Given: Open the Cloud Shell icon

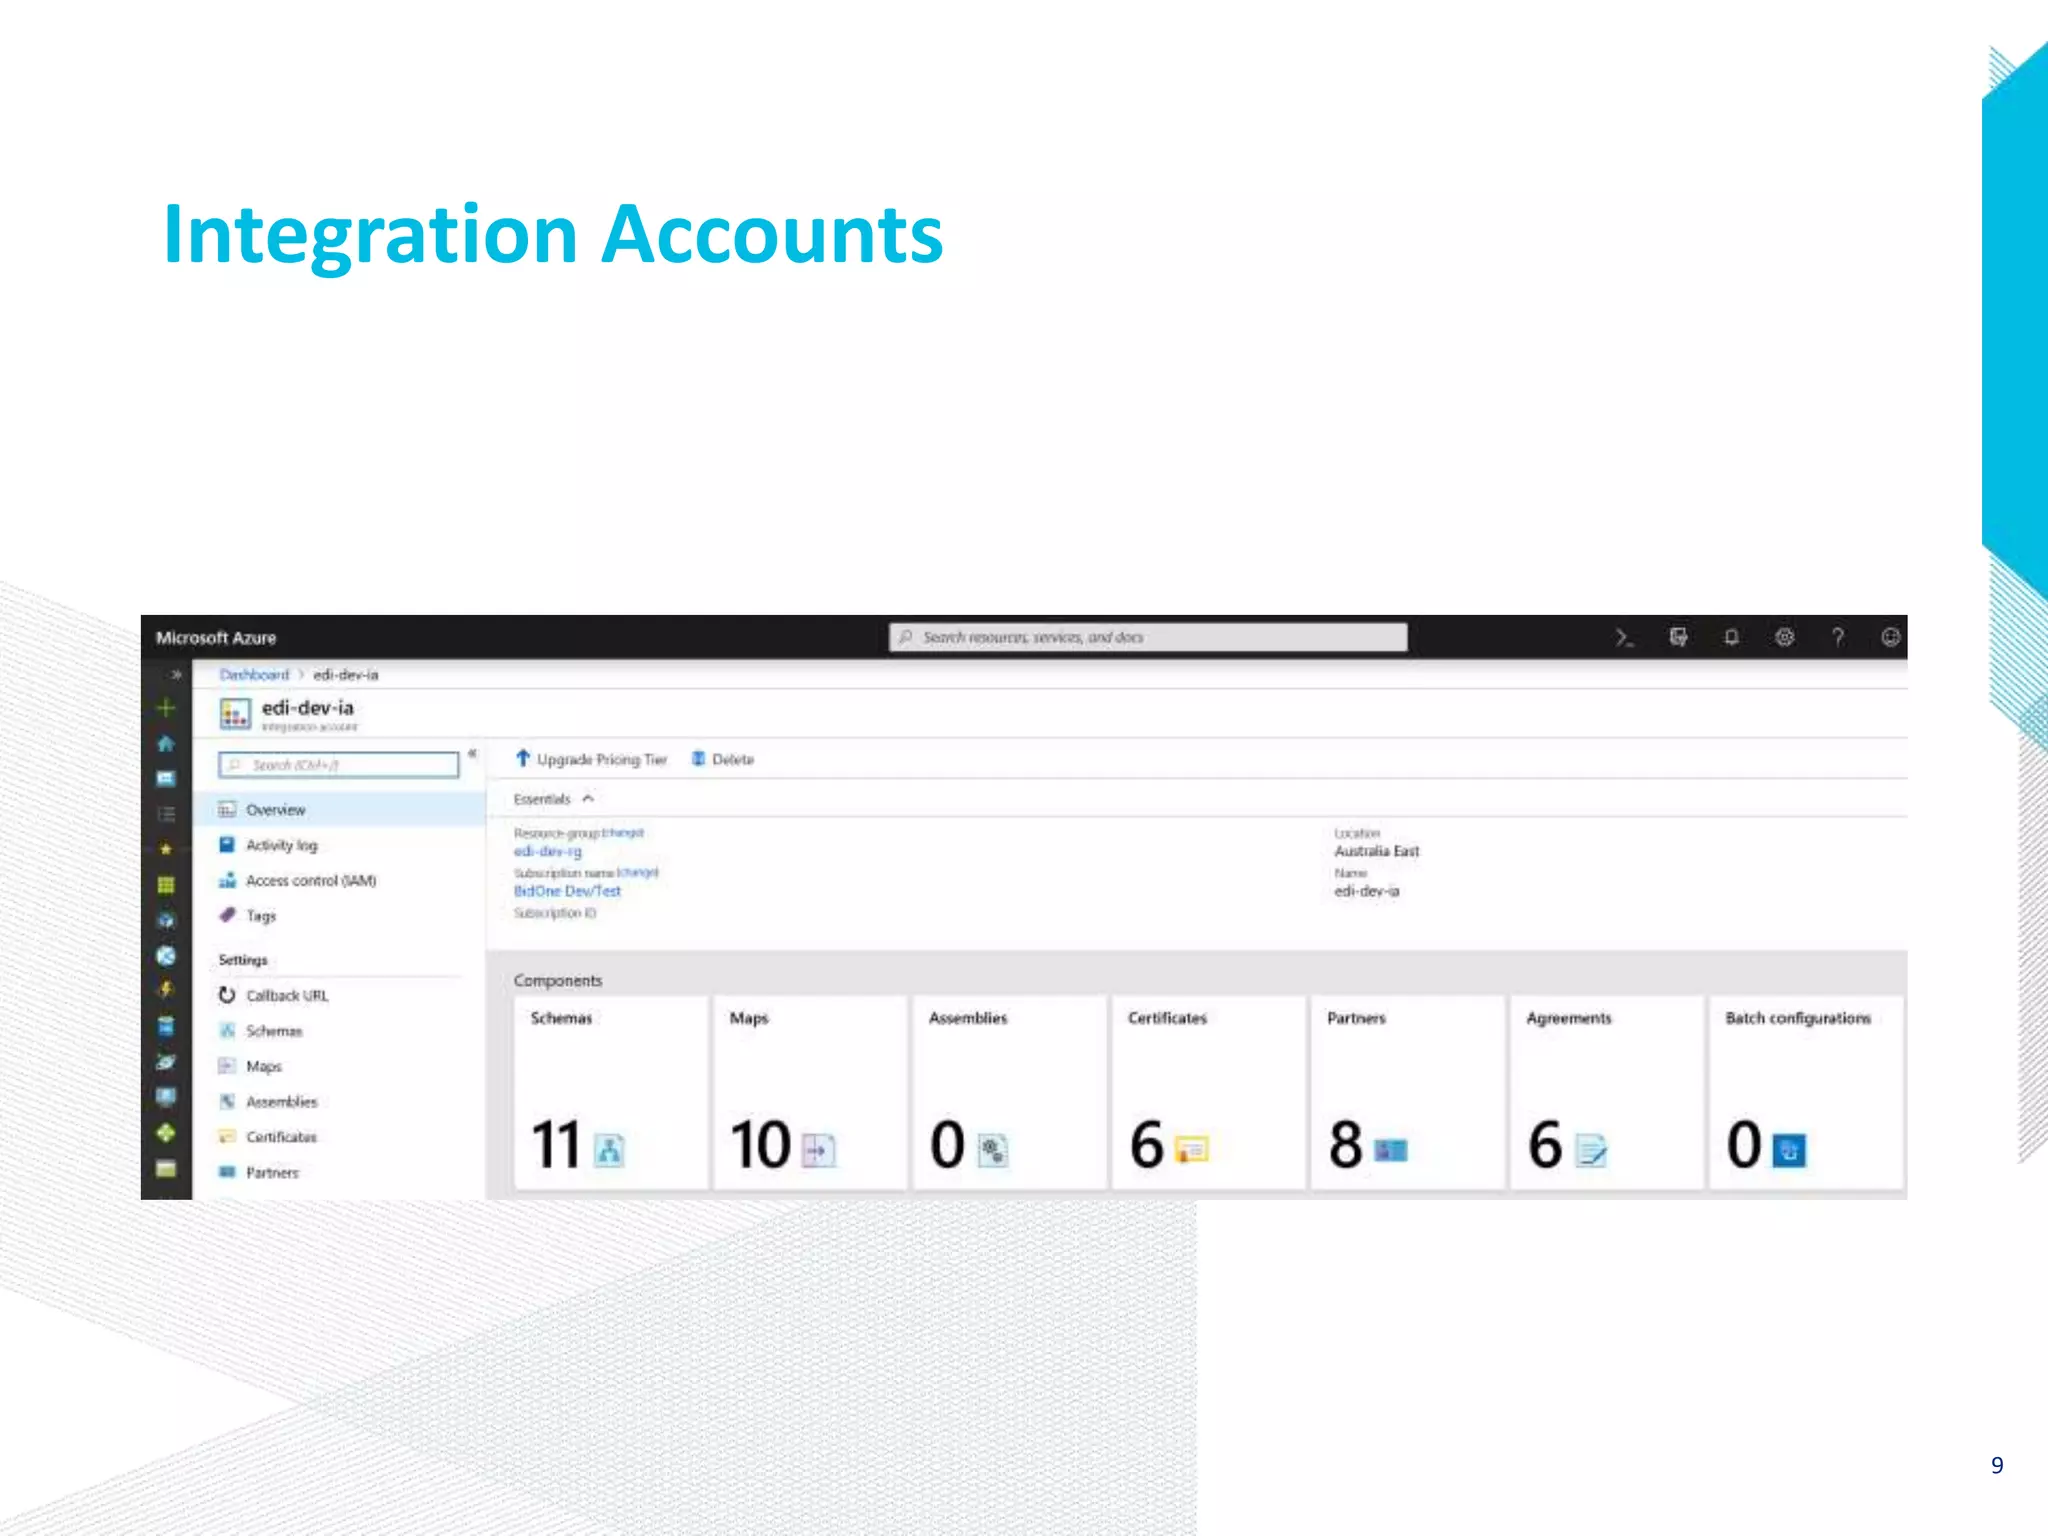Looking at the screenshot, I should [x=1624, y=638].
